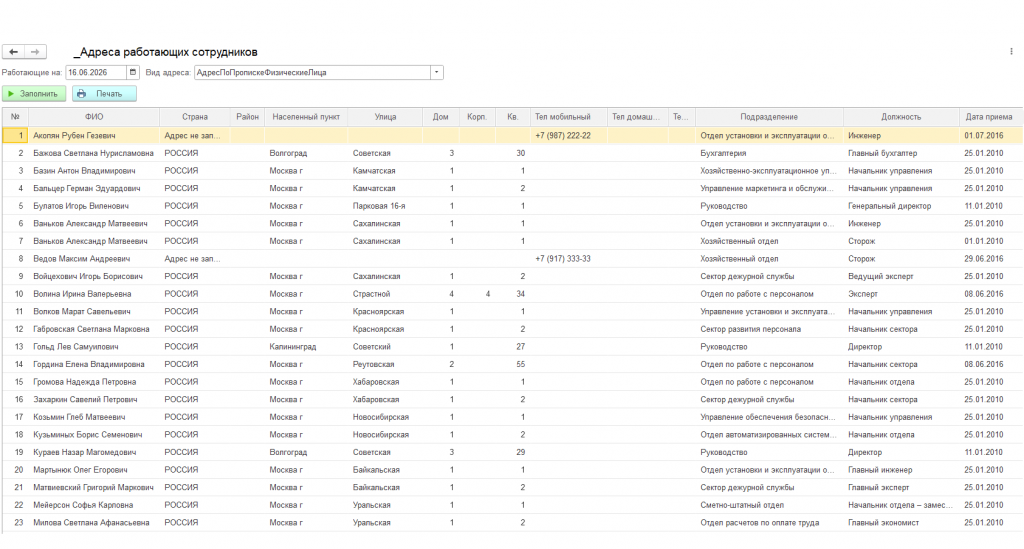The width and height of the screenshot is (1024, 549).
Task: Click Главный бухгалтер position cell
Action: (901, 153)
